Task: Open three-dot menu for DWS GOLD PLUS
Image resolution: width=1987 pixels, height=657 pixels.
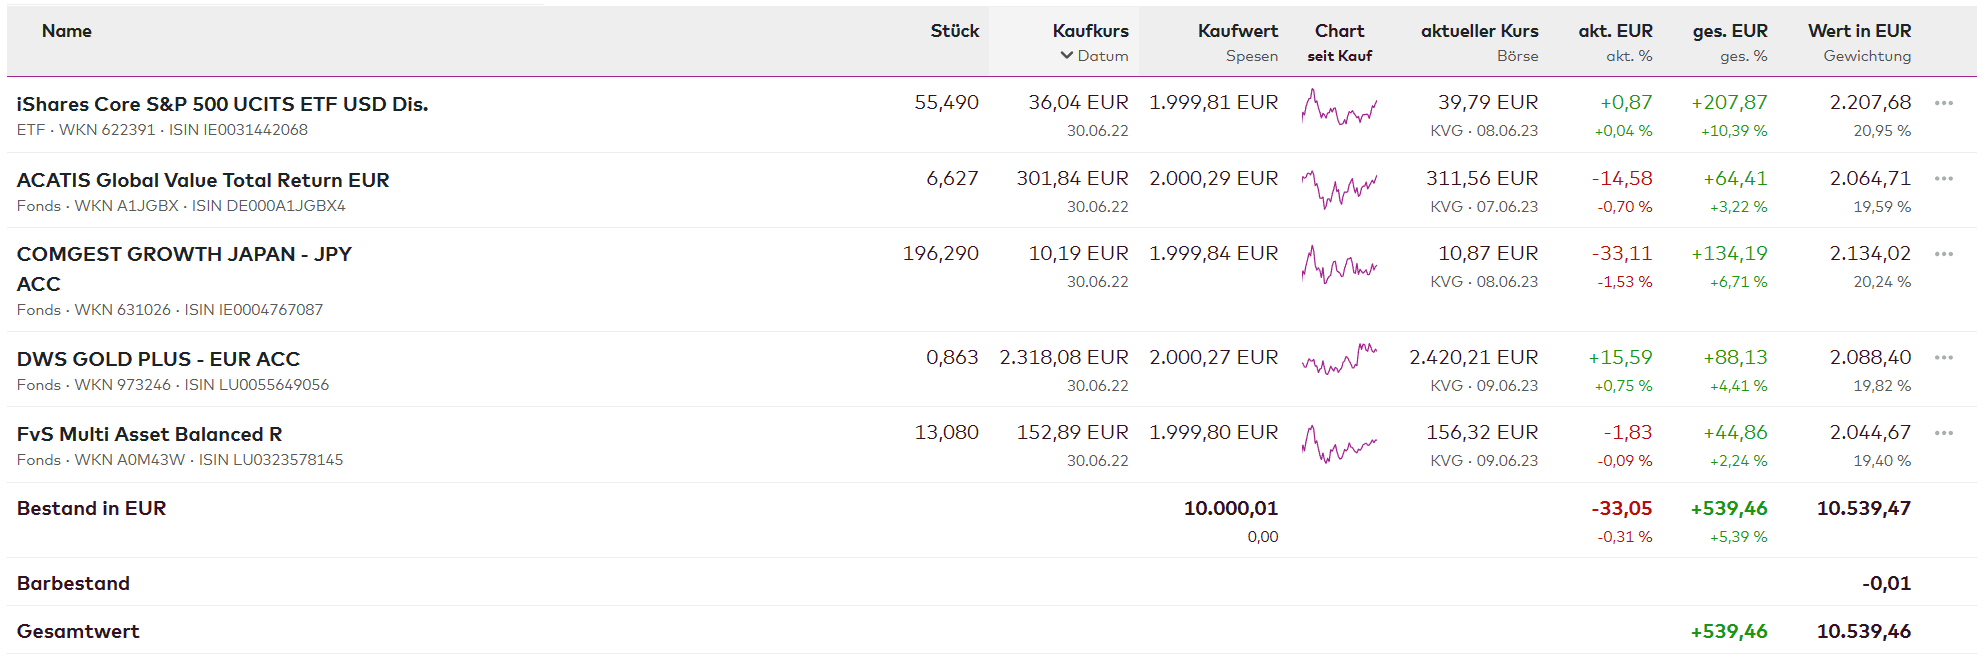Action: [1943, 358]
